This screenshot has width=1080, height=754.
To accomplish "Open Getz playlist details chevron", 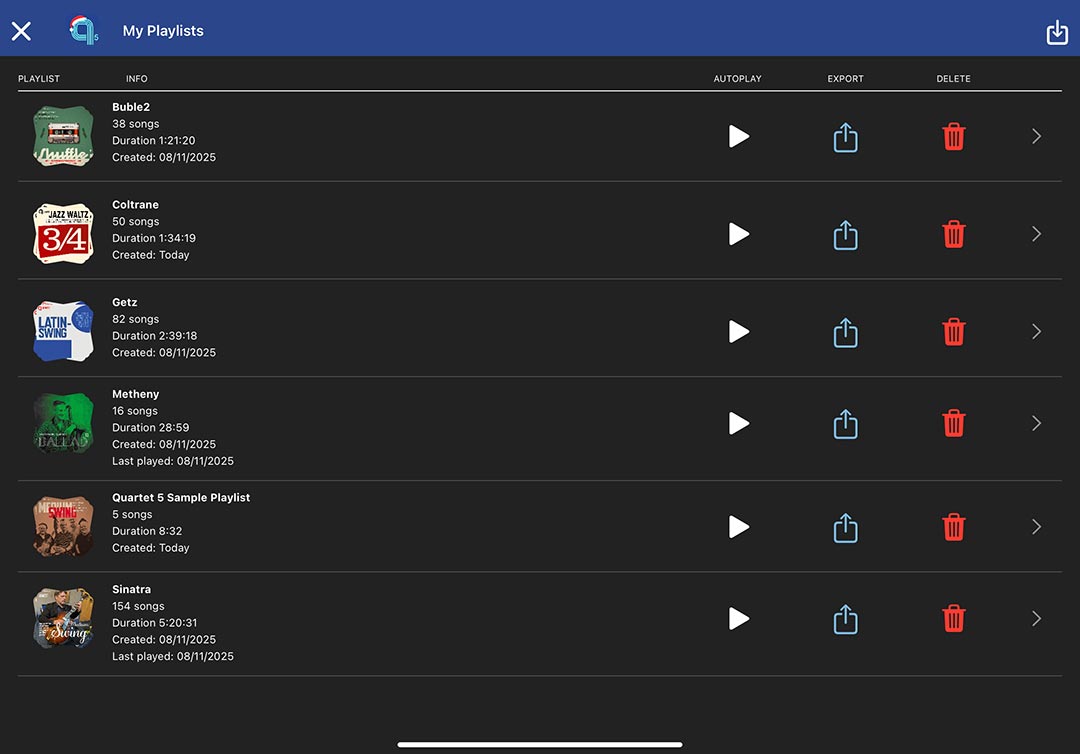I will tap(1036, 332).
